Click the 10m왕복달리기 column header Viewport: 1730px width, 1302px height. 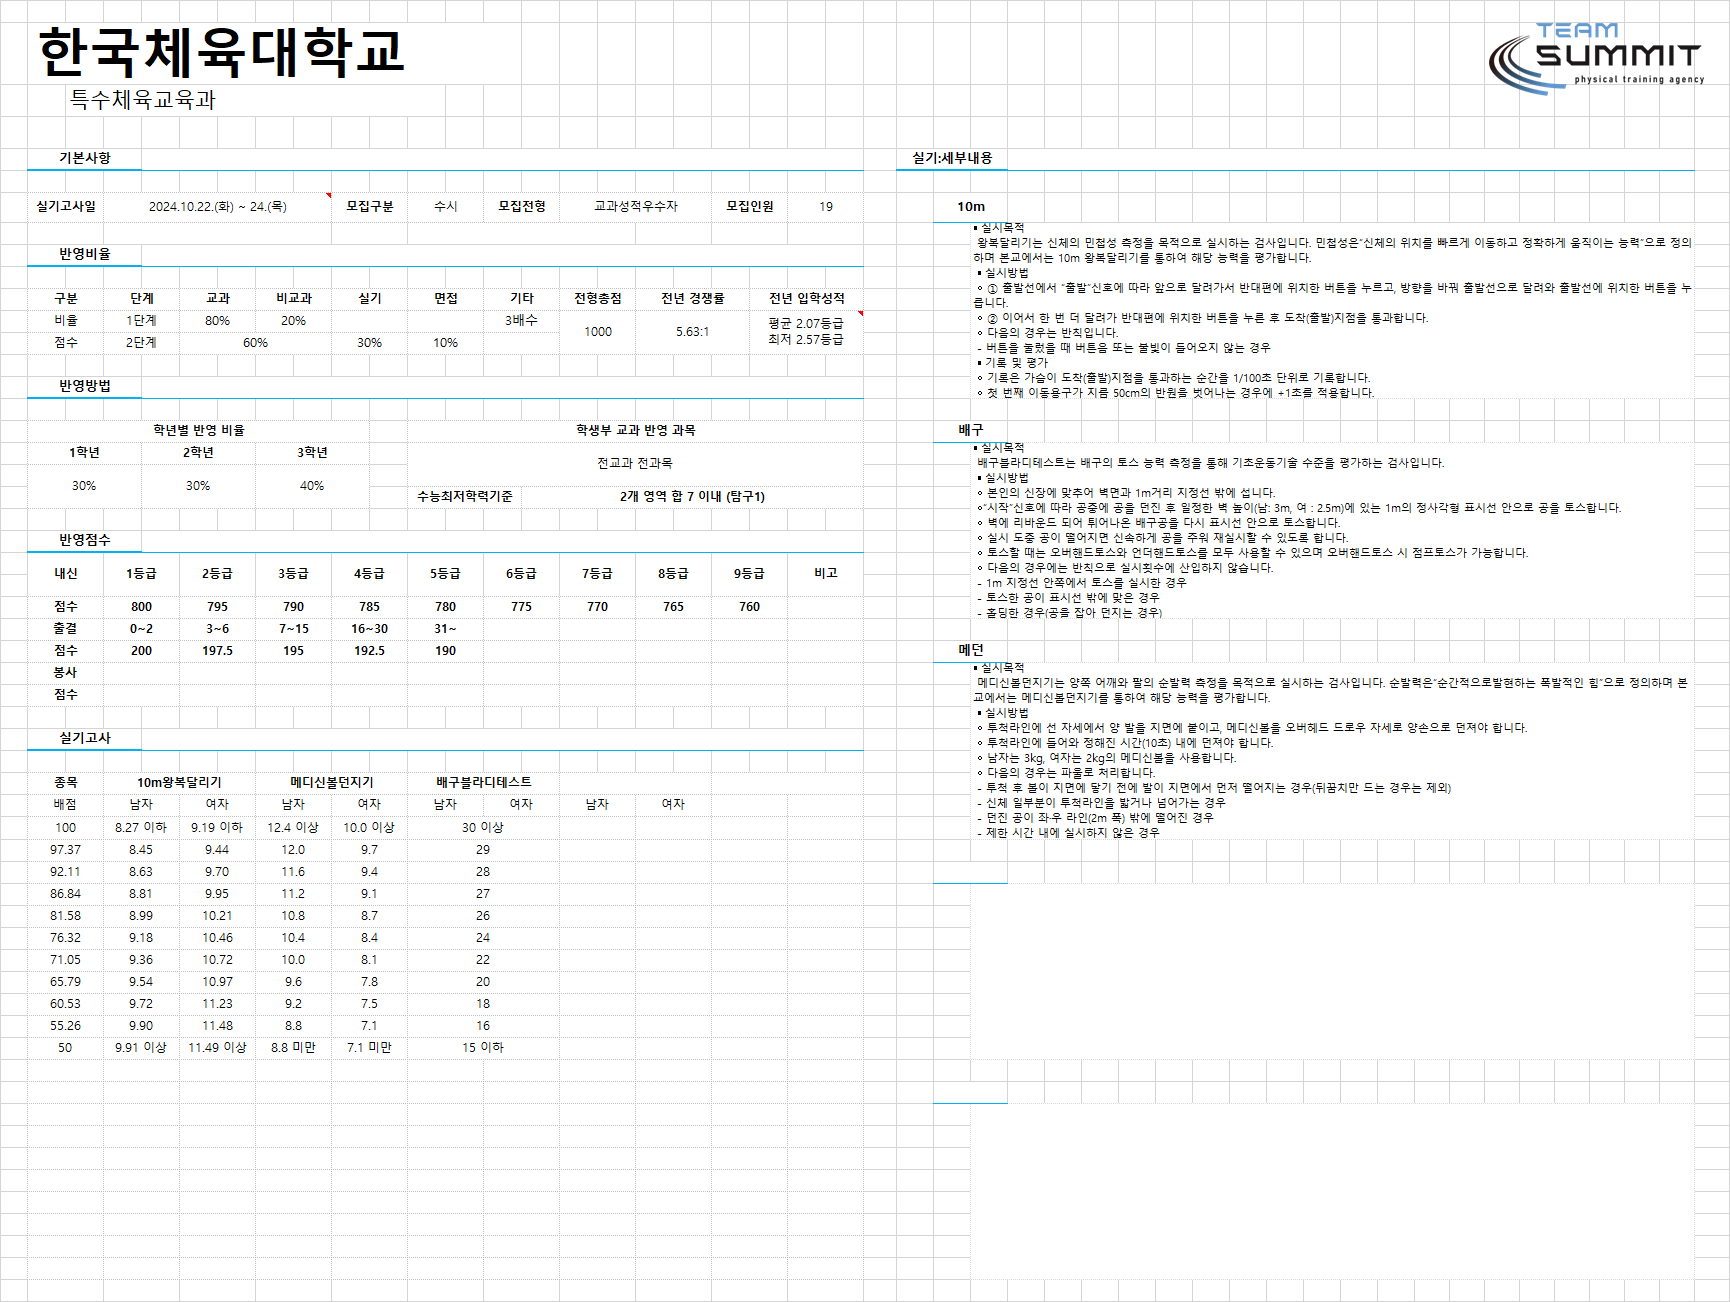(180, 783)
